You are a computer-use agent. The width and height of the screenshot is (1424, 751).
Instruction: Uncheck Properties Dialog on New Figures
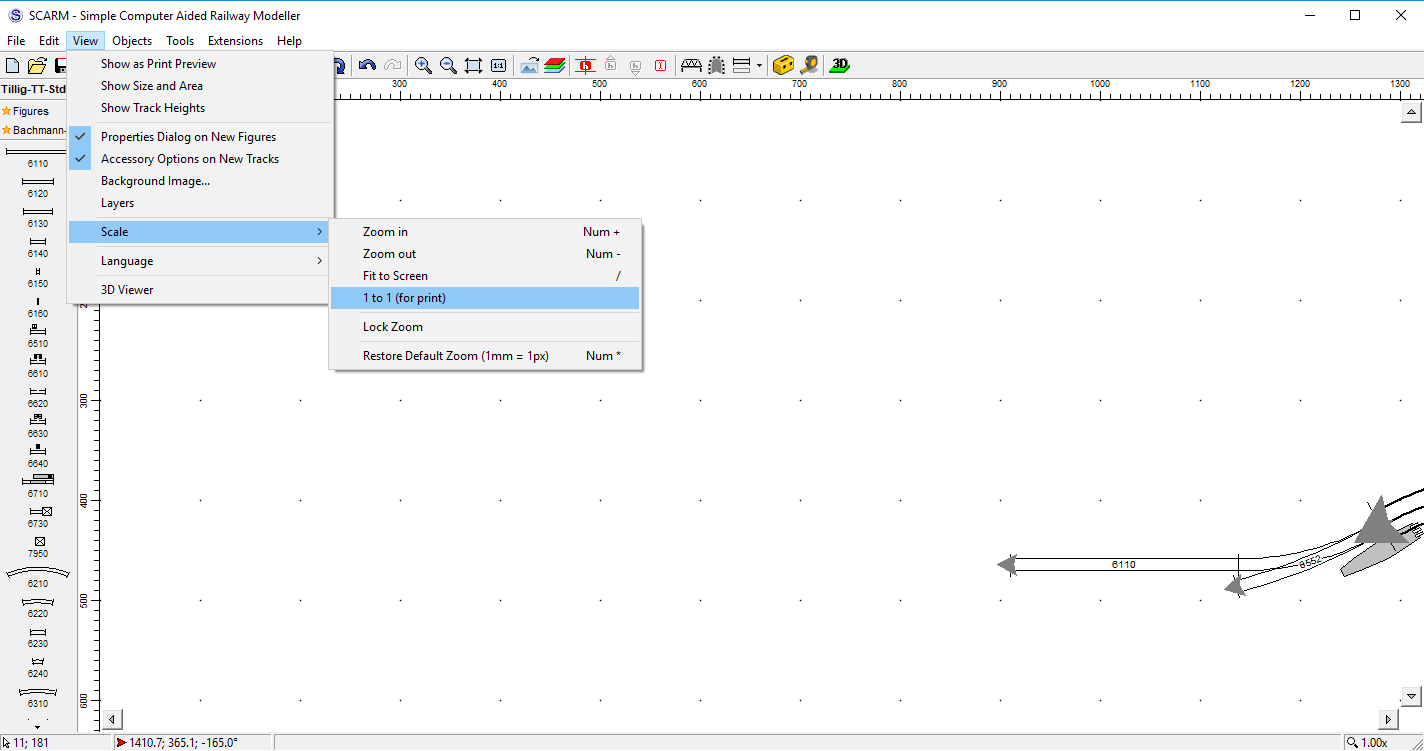(x=200, y=137)
